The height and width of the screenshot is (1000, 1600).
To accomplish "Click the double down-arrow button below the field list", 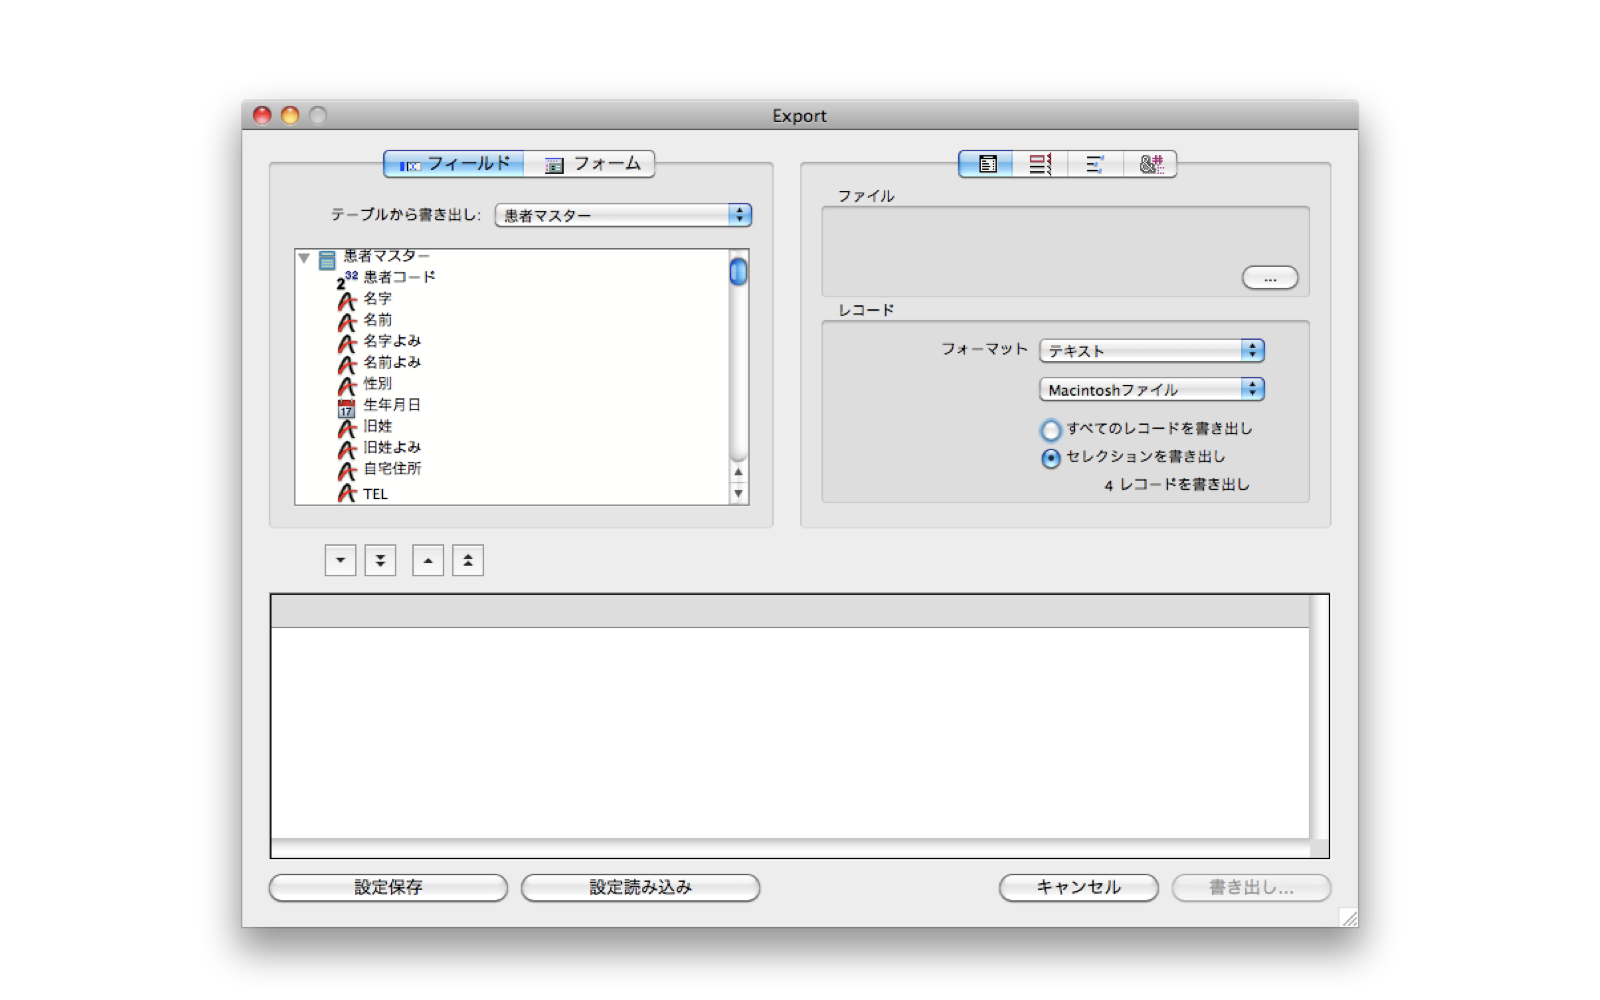I will [x=380, y=561].
